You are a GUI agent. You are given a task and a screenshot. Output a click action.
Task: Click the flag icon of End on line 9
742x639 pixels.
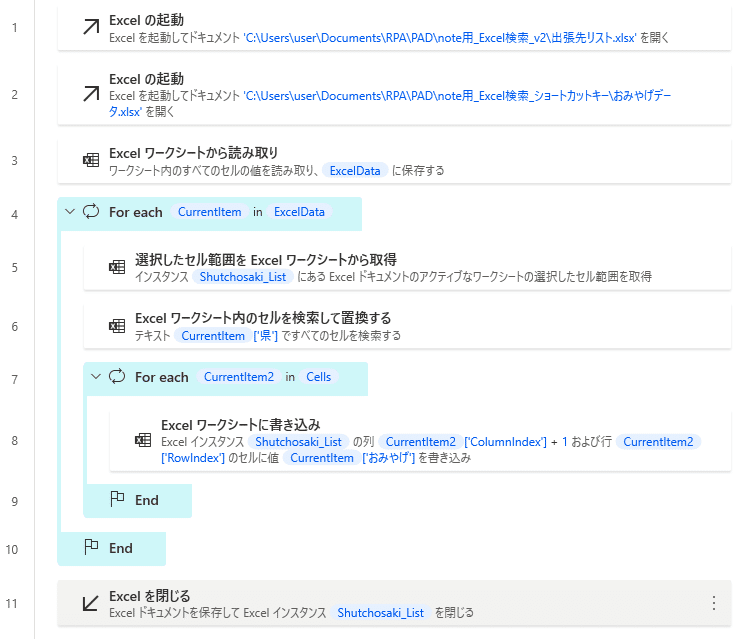click(x=117, y=499)
